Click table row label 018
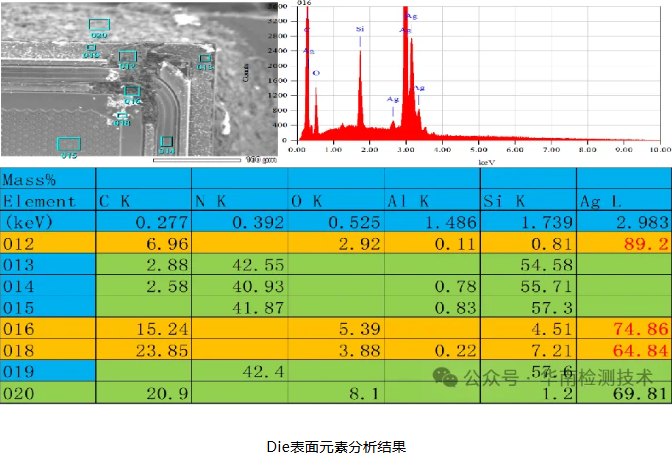Viewport: 672px width, 459px height. (x=48, y=350)
